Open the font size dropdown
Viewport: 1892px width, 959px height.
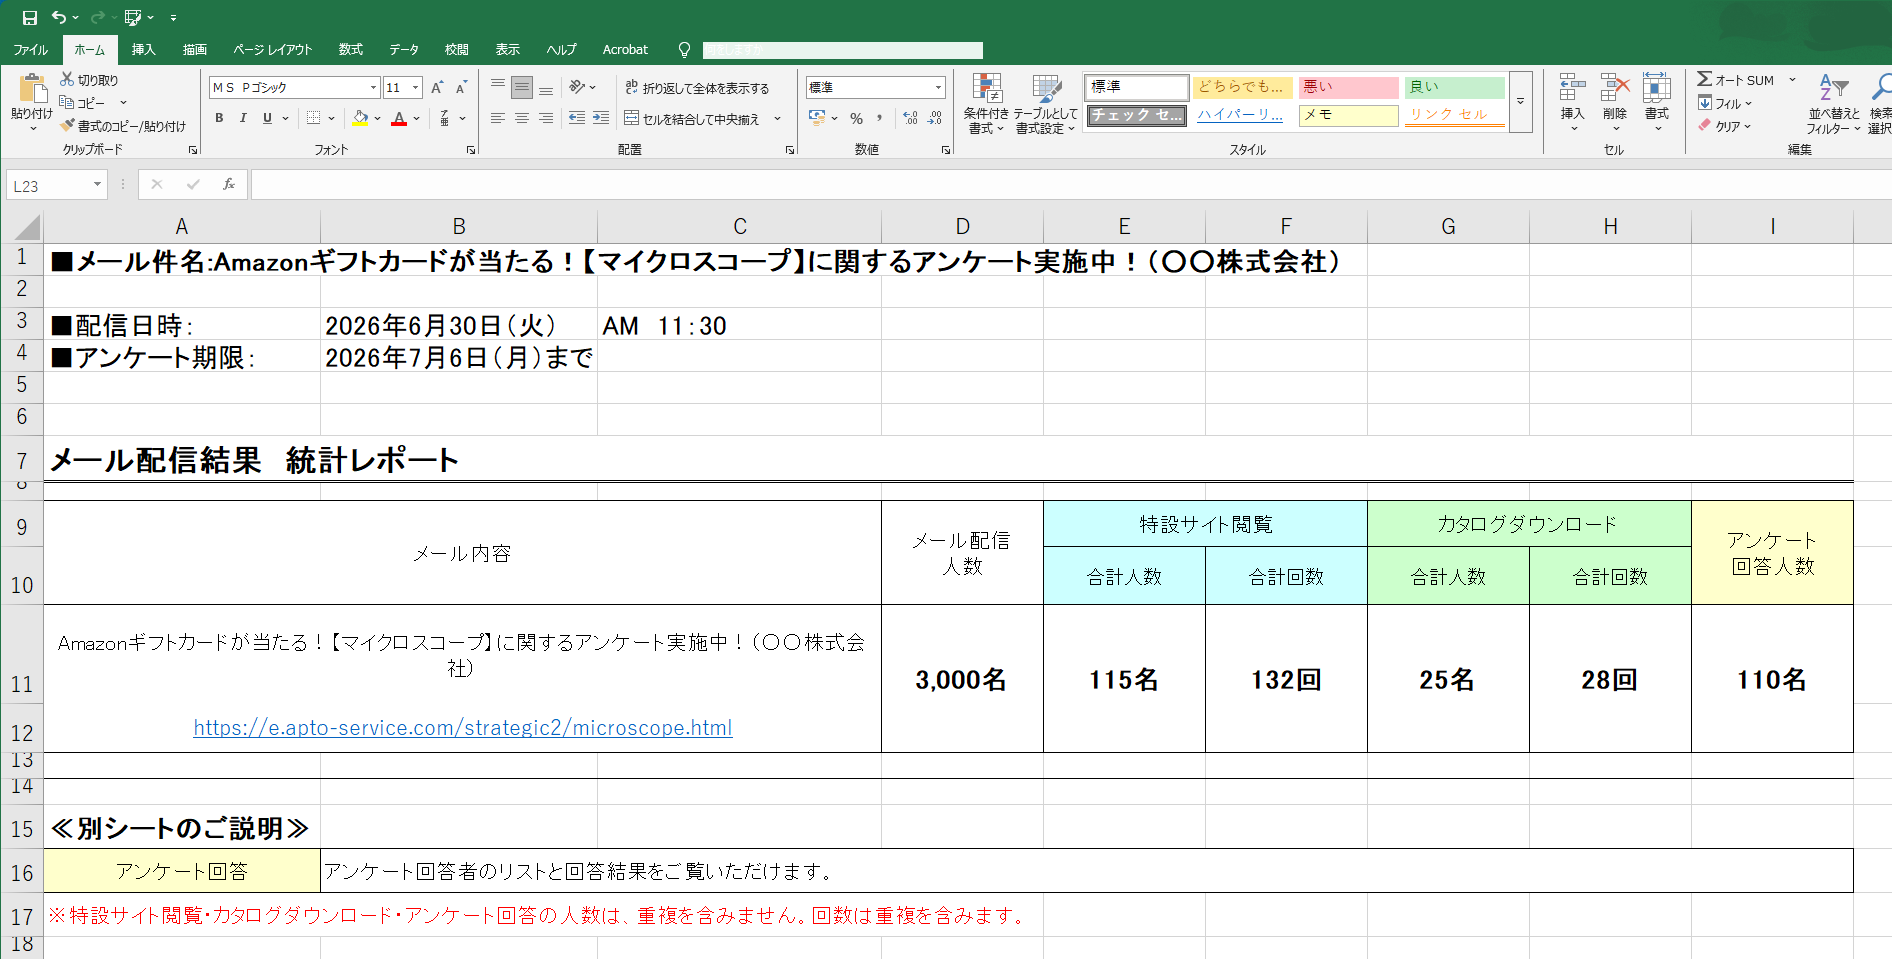click(x=416, y=88)
